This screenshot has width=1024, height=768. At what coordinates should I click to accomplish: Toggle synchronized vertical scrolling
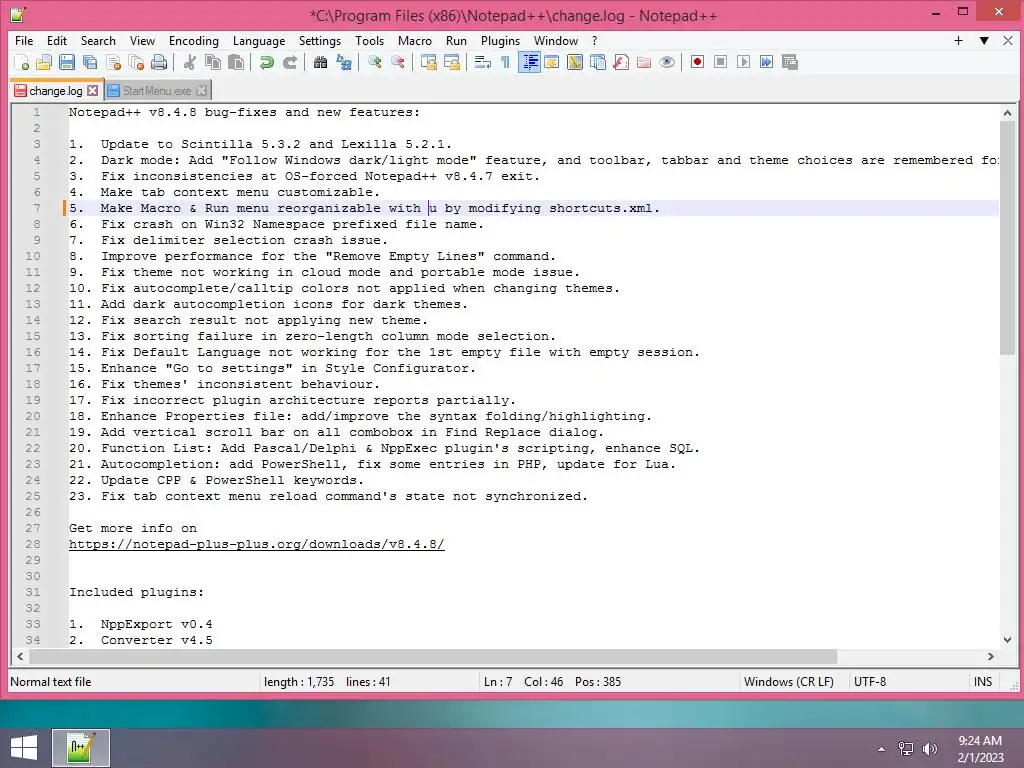click(428, 62)
